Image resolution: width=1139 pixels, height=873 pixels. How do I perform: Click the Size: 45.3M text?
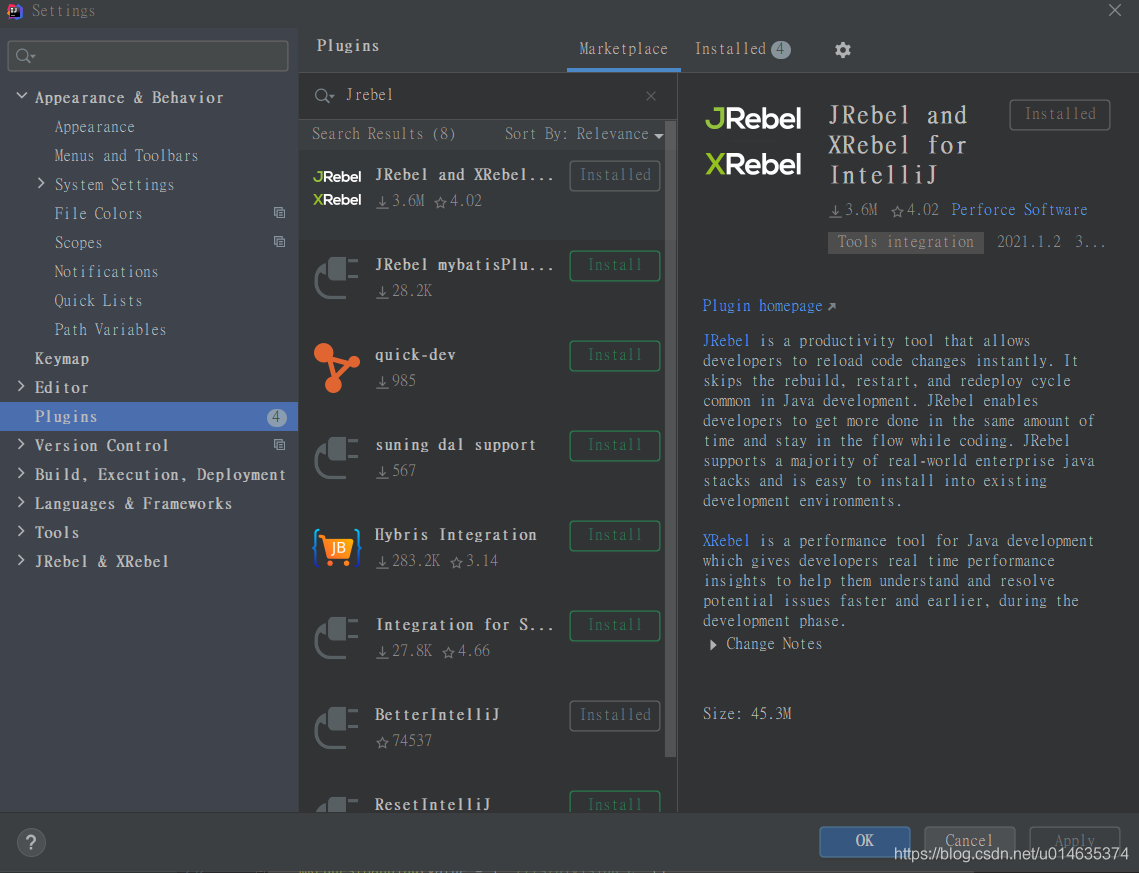747,714
